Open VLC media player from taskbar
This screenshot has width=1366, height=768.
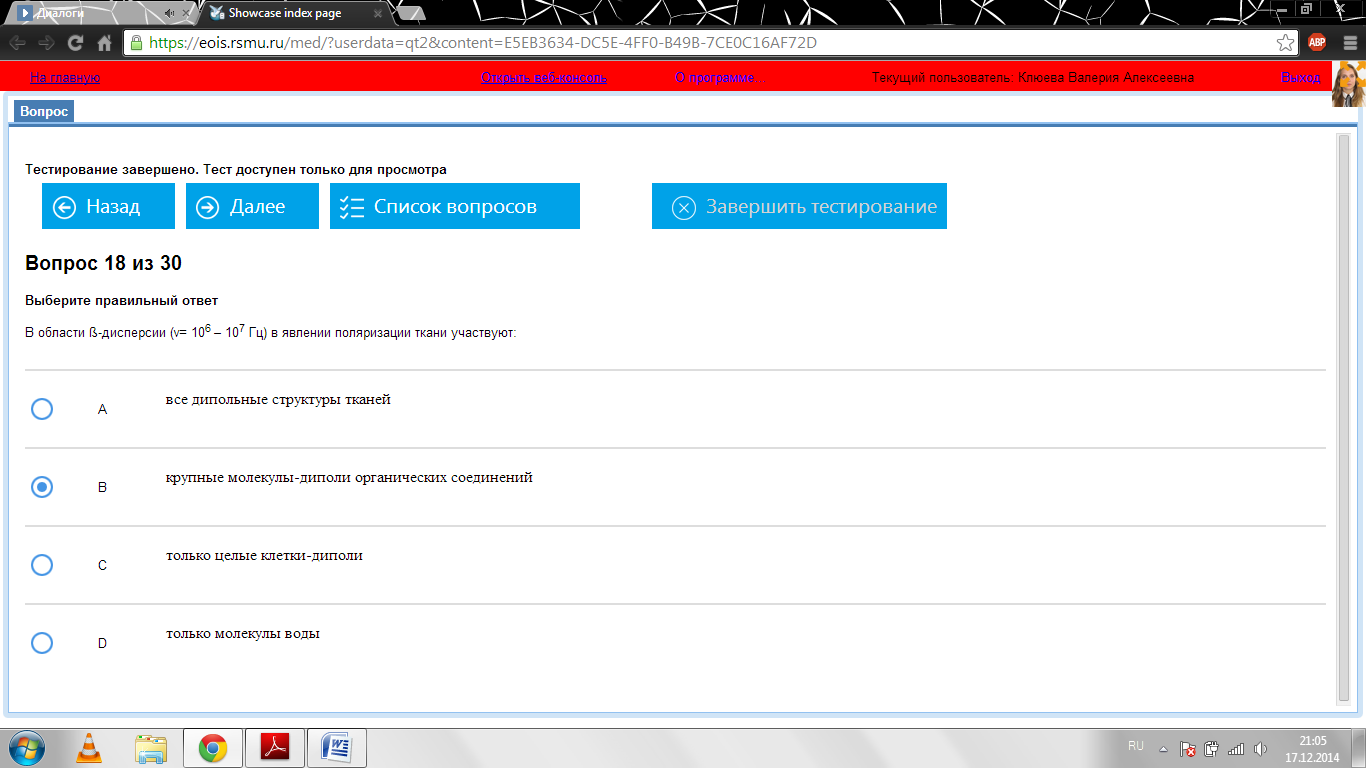[x=89, y=747]
